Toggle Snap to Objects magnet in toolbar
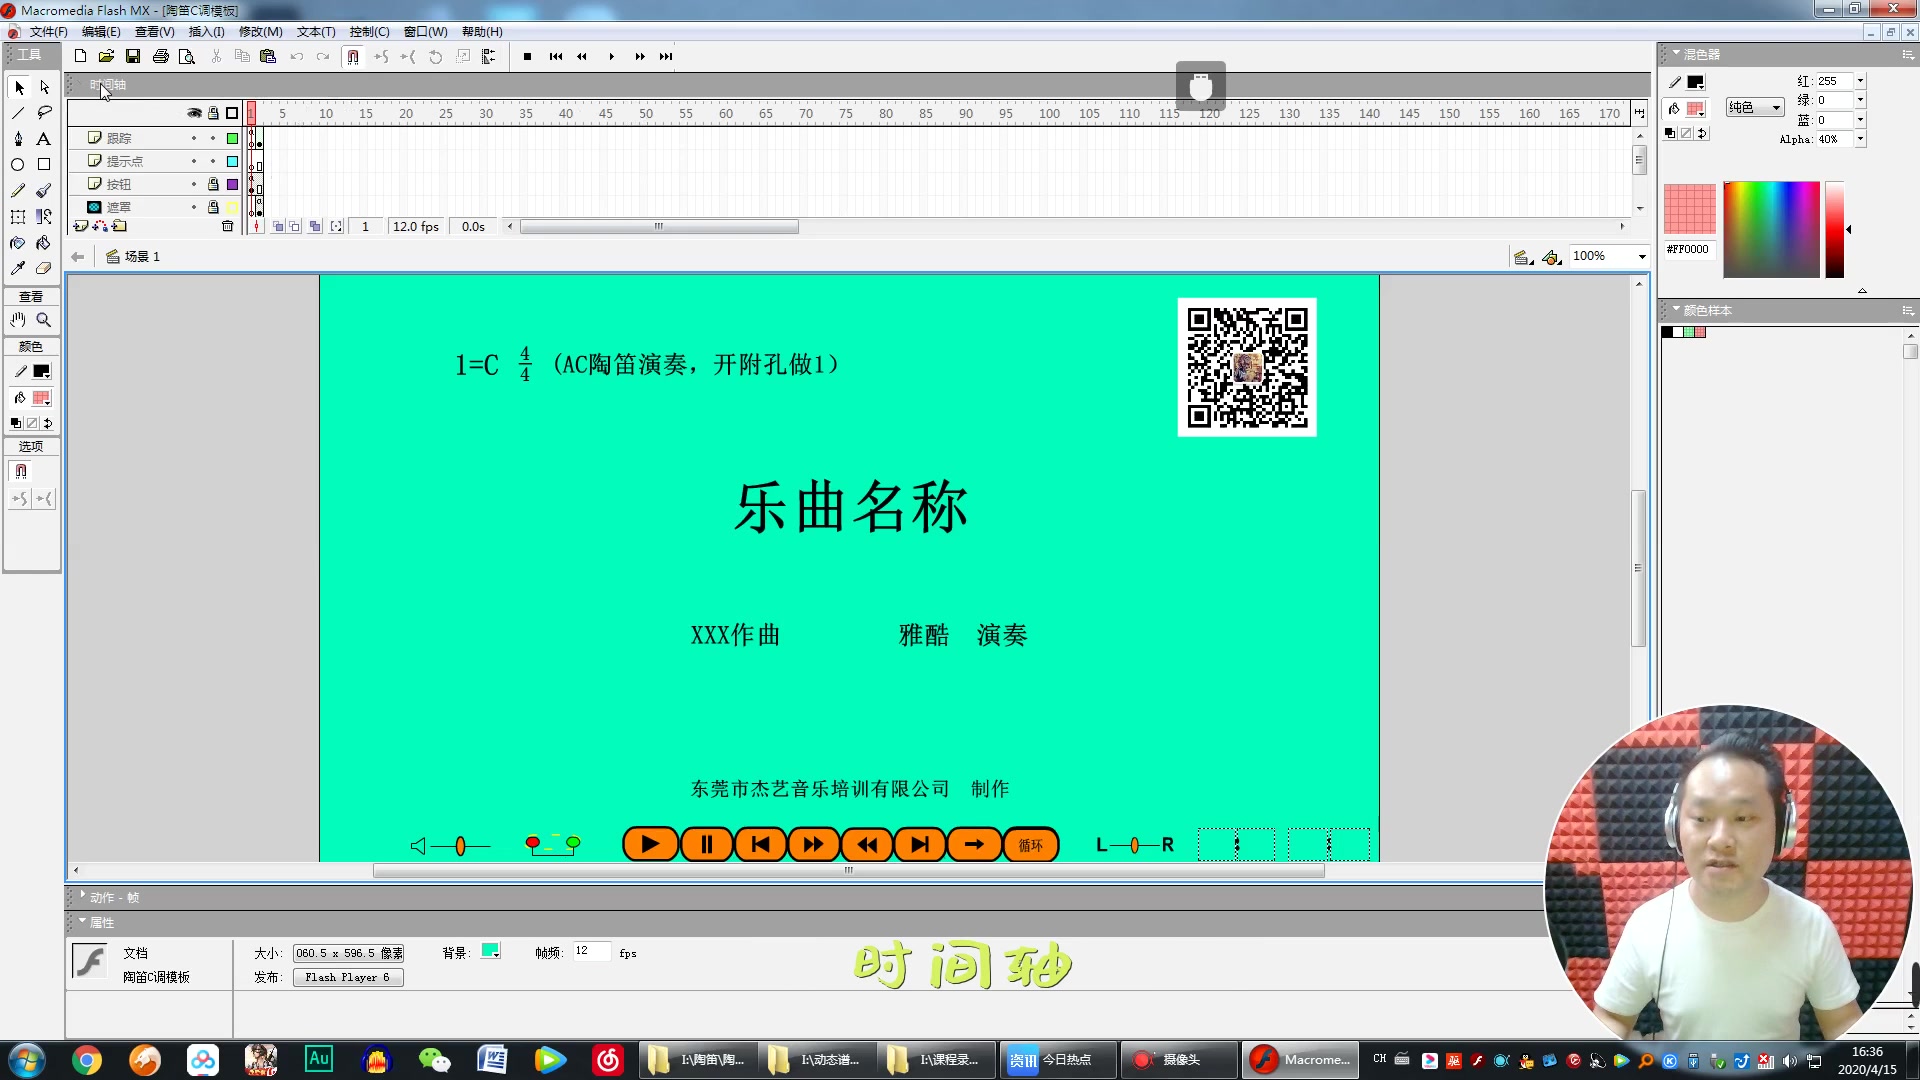This screenshot has height=1080, width=1920. pos(353,57)
